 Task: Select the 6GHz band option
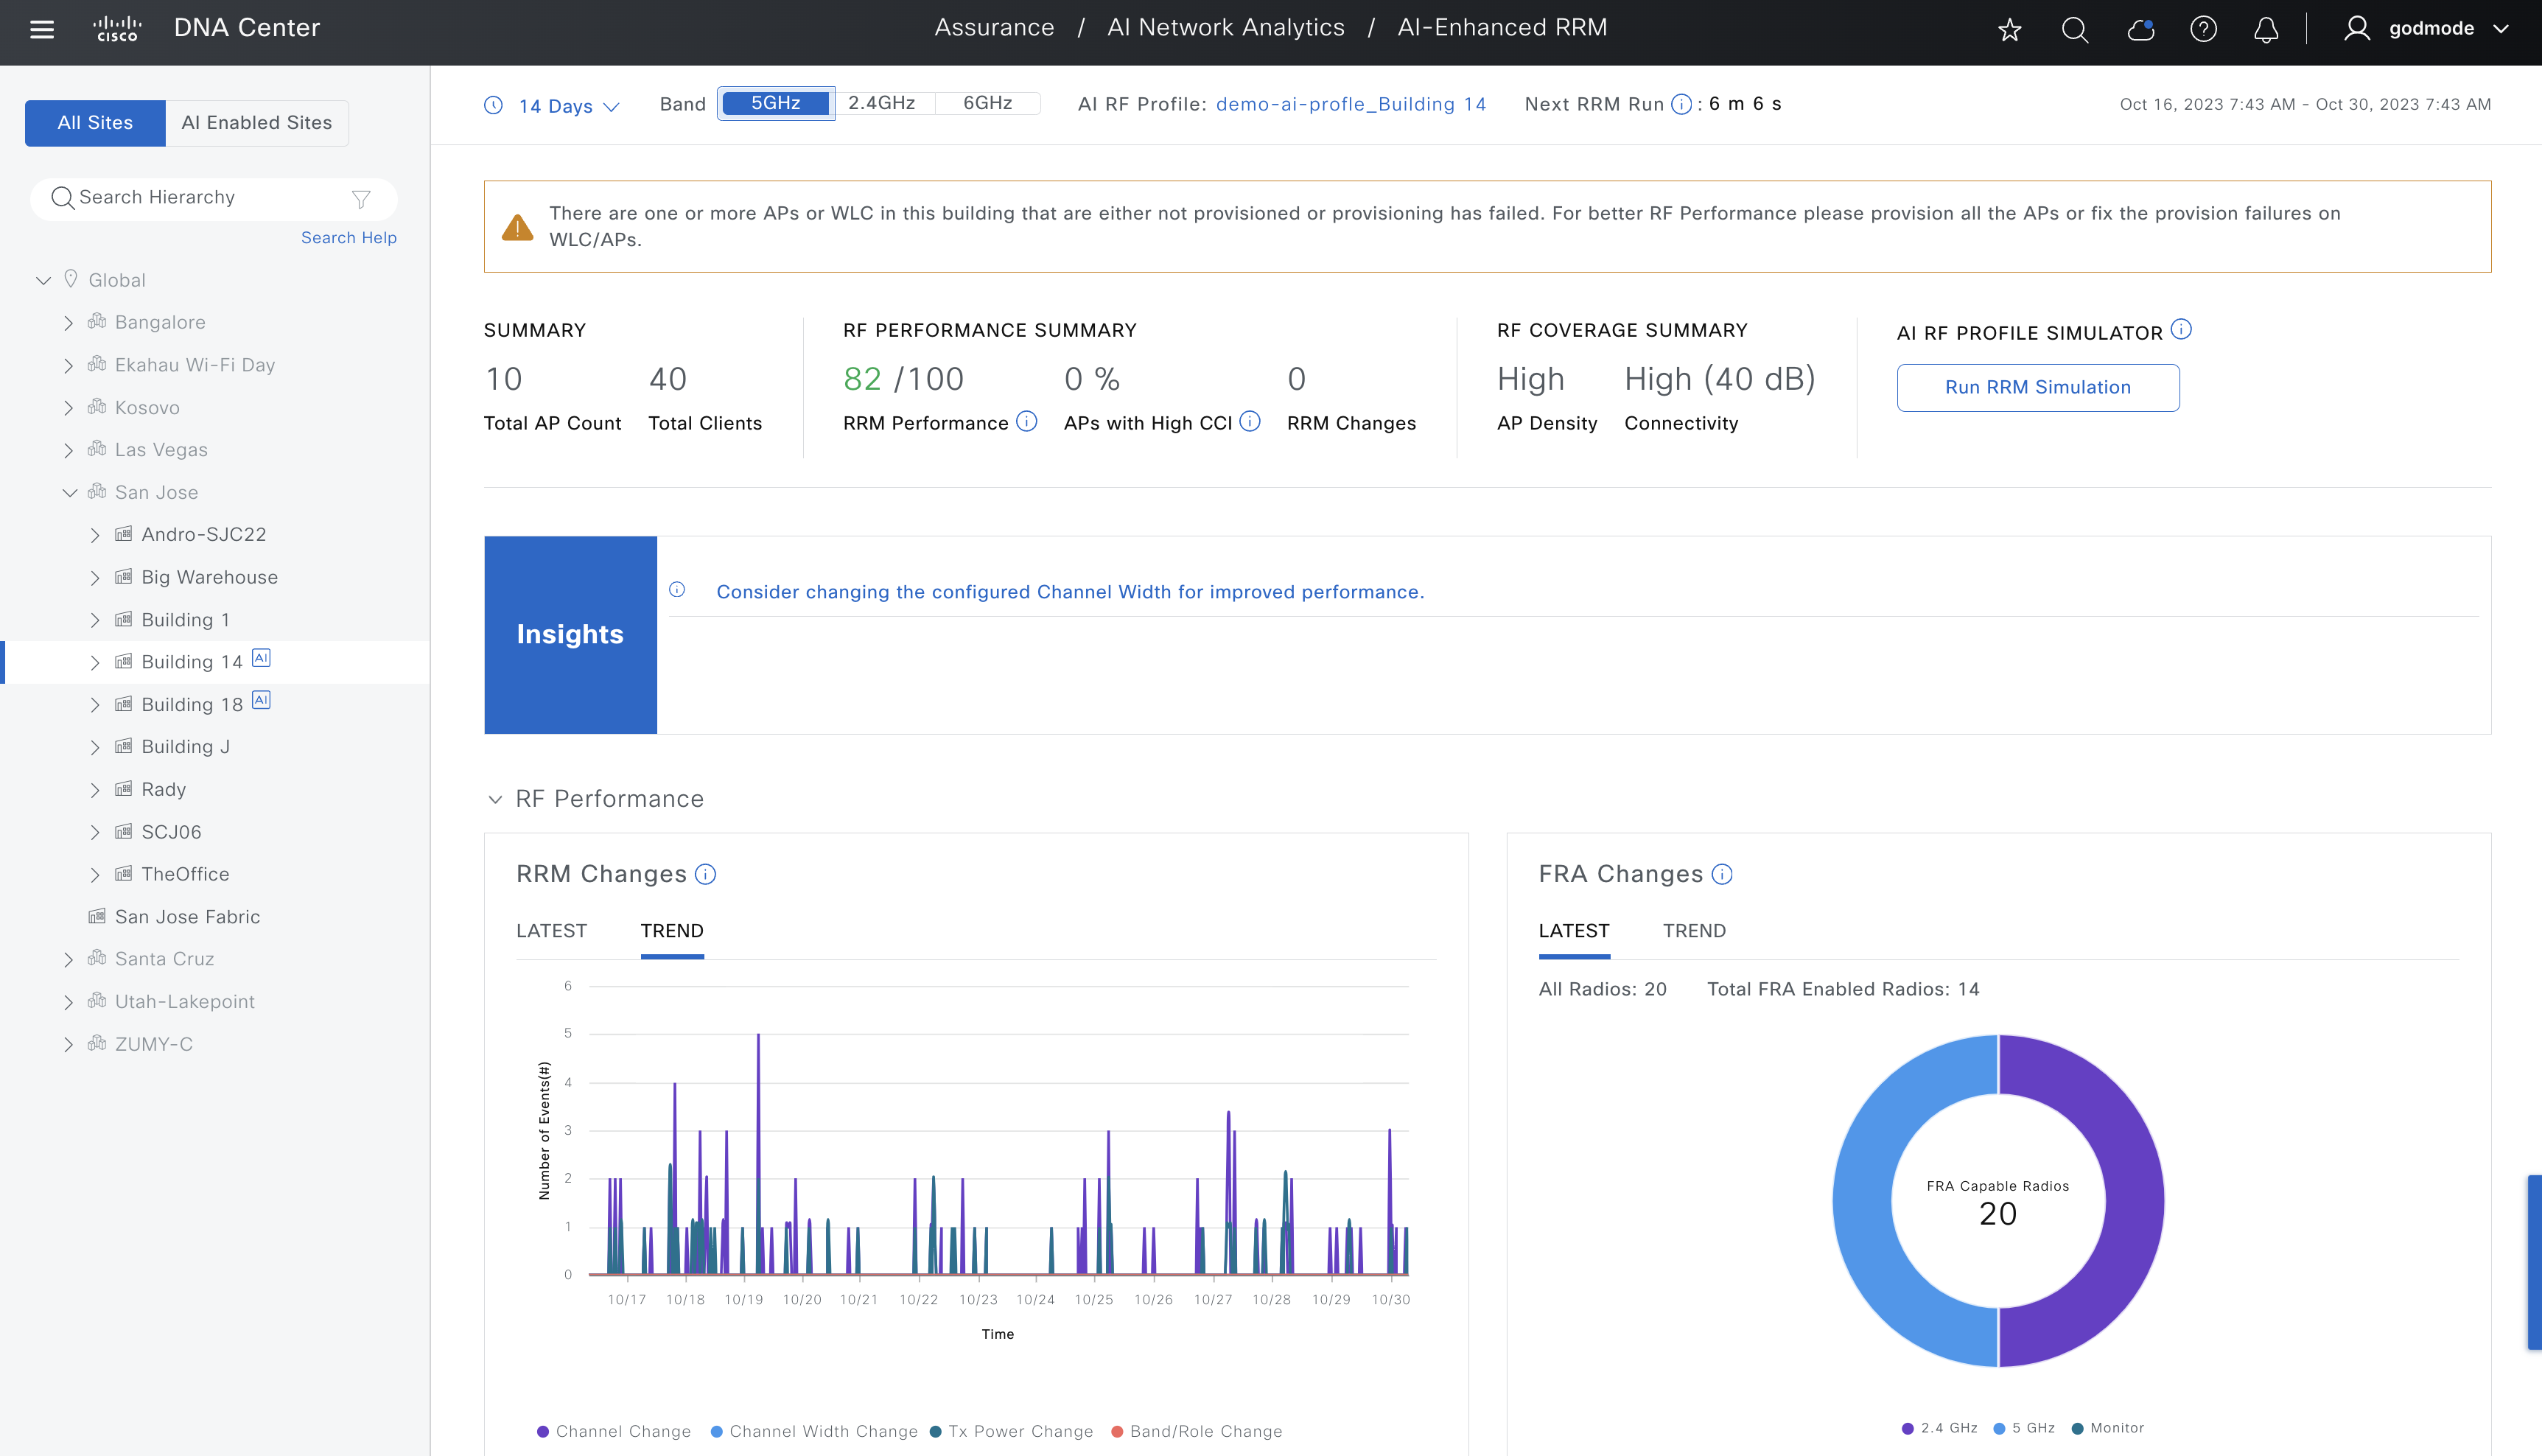[x=987, y=103]
